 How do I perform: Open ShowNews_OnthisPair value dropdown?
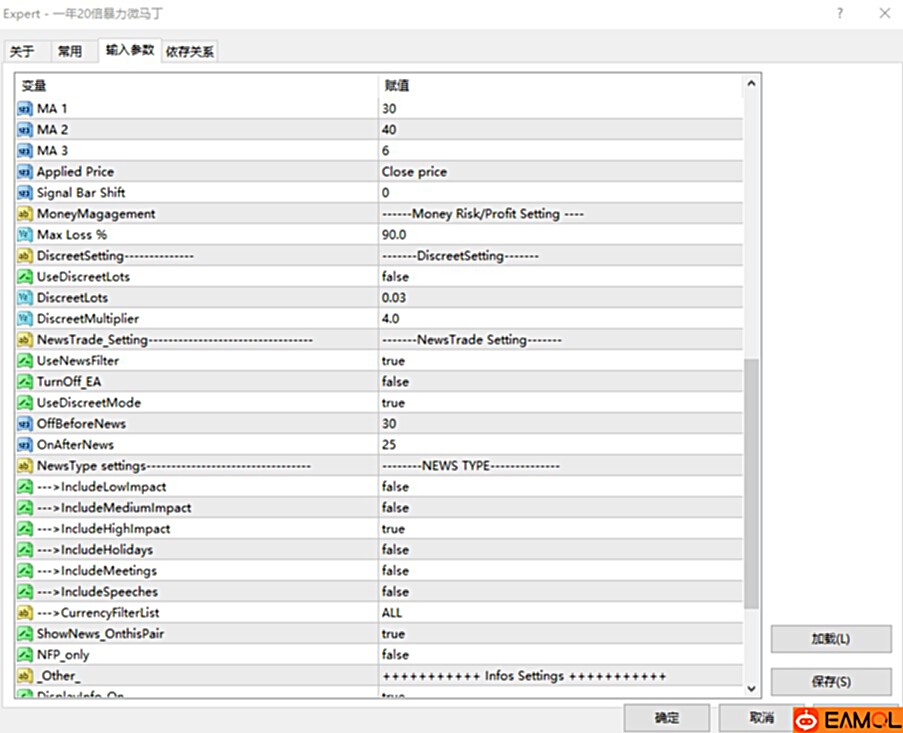point(560,634)
